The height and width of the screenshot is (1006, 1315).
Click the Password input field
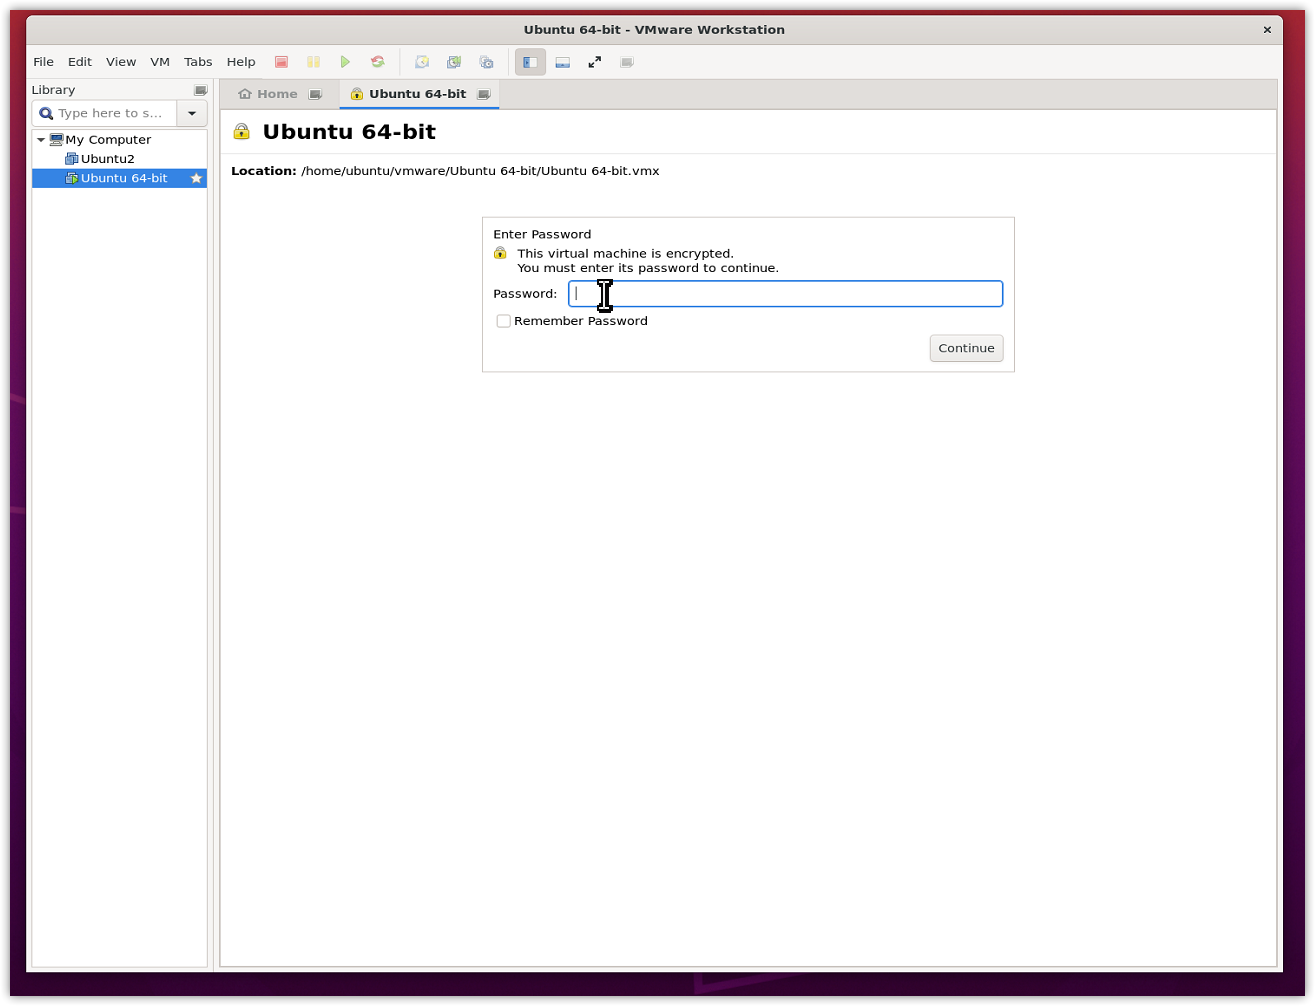[785, 294]
